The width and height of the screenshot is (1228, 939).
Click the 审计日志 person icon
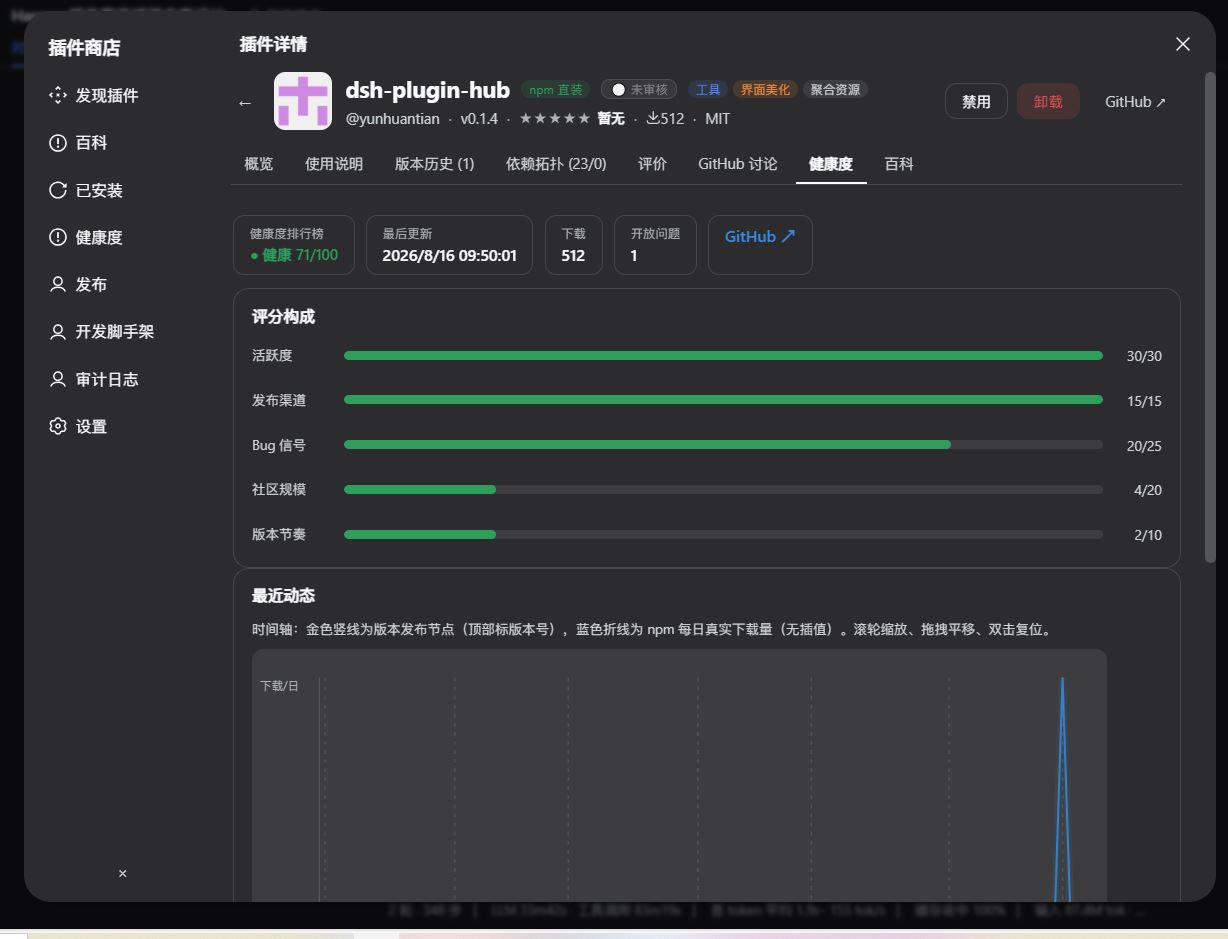58,379
